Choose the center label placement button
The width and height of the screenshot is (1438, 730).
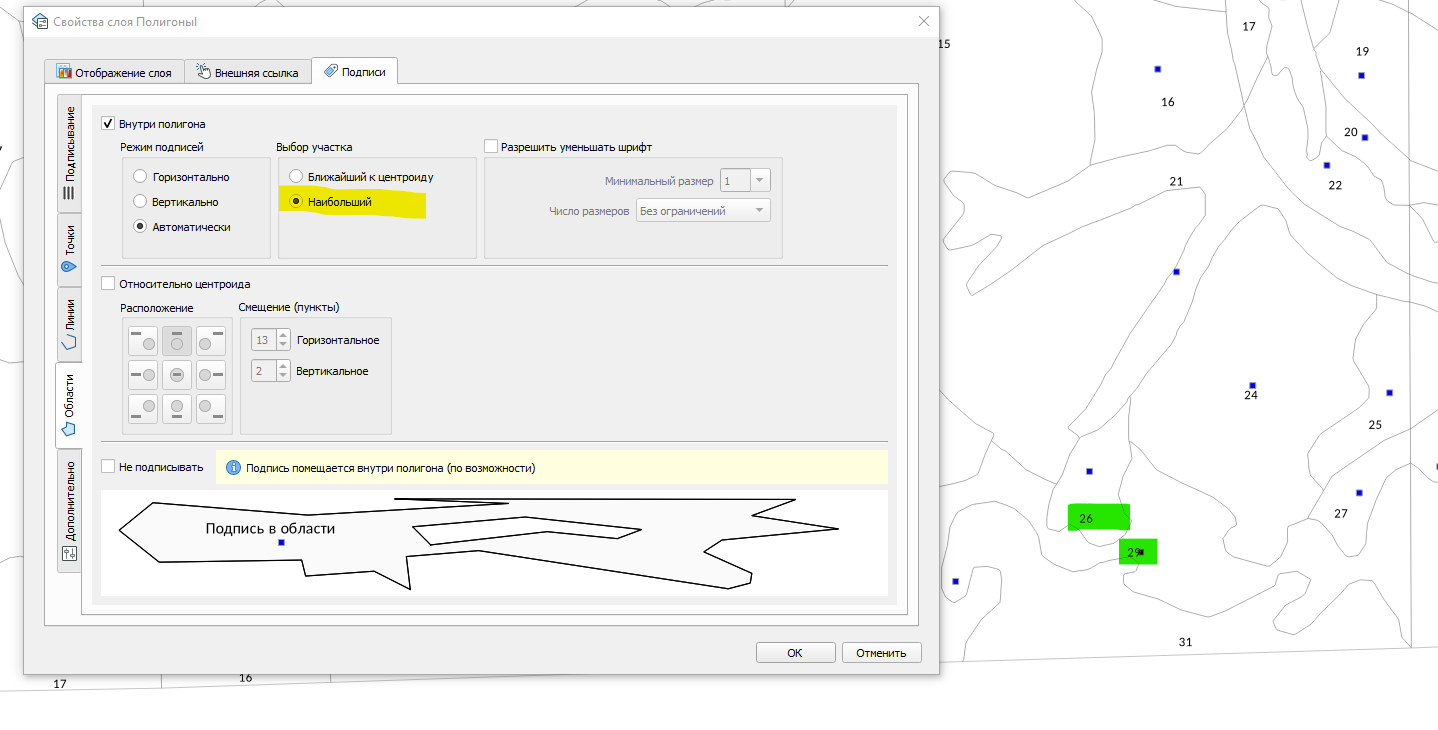(177, 375)
